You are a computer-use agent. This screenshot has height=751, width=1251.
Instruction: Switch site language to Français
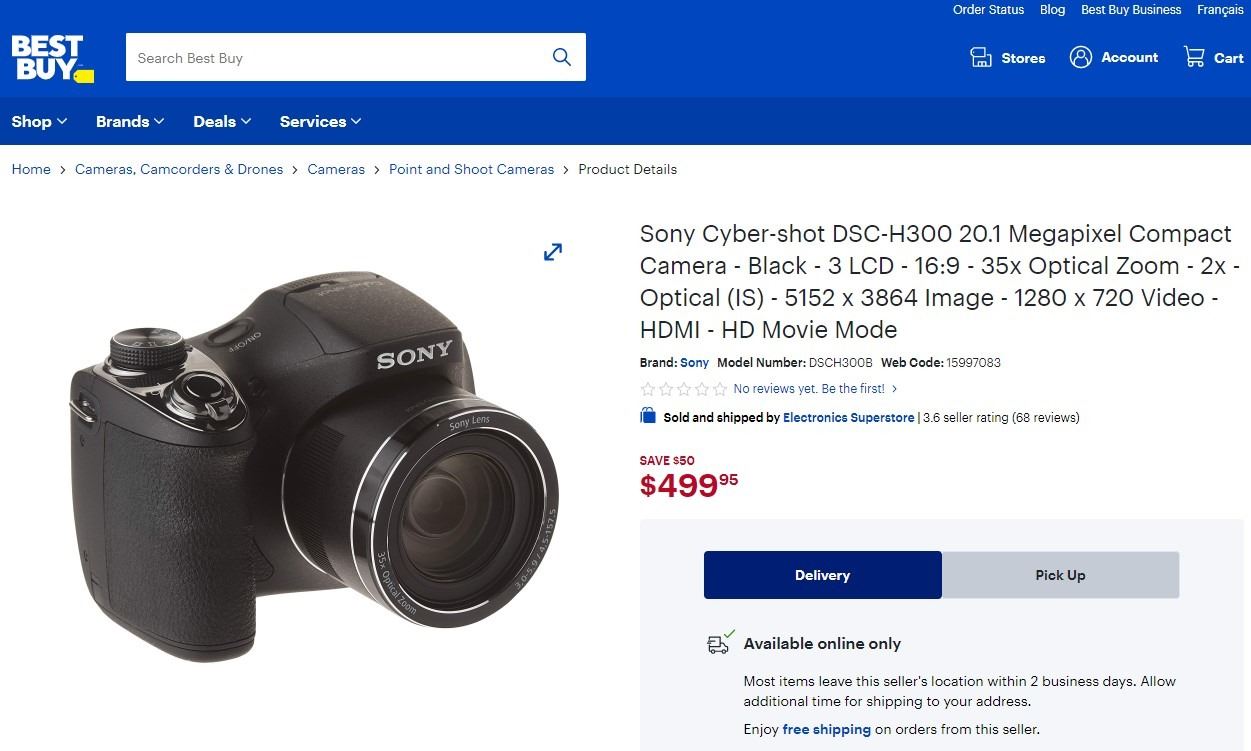point(1220,10)
